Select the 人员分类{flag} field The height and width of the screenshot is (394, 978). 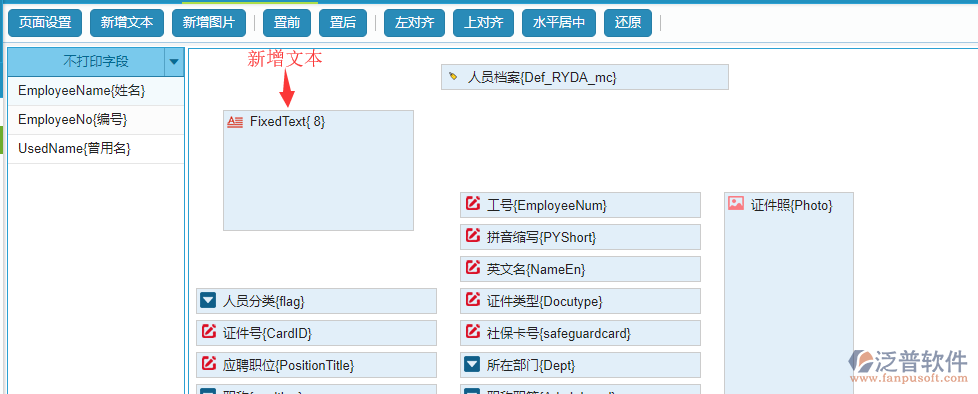pyautogui.click(x=316, y=301)
